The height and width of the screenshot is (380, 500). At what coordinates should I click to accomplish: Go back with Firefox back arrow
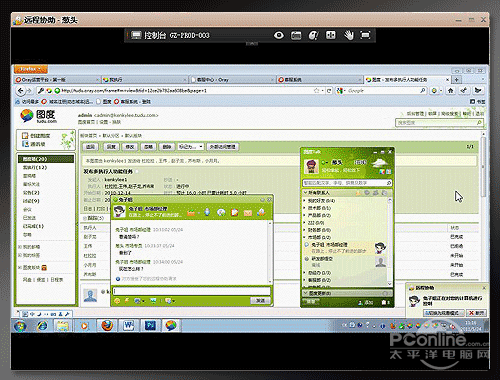[21, 91]
